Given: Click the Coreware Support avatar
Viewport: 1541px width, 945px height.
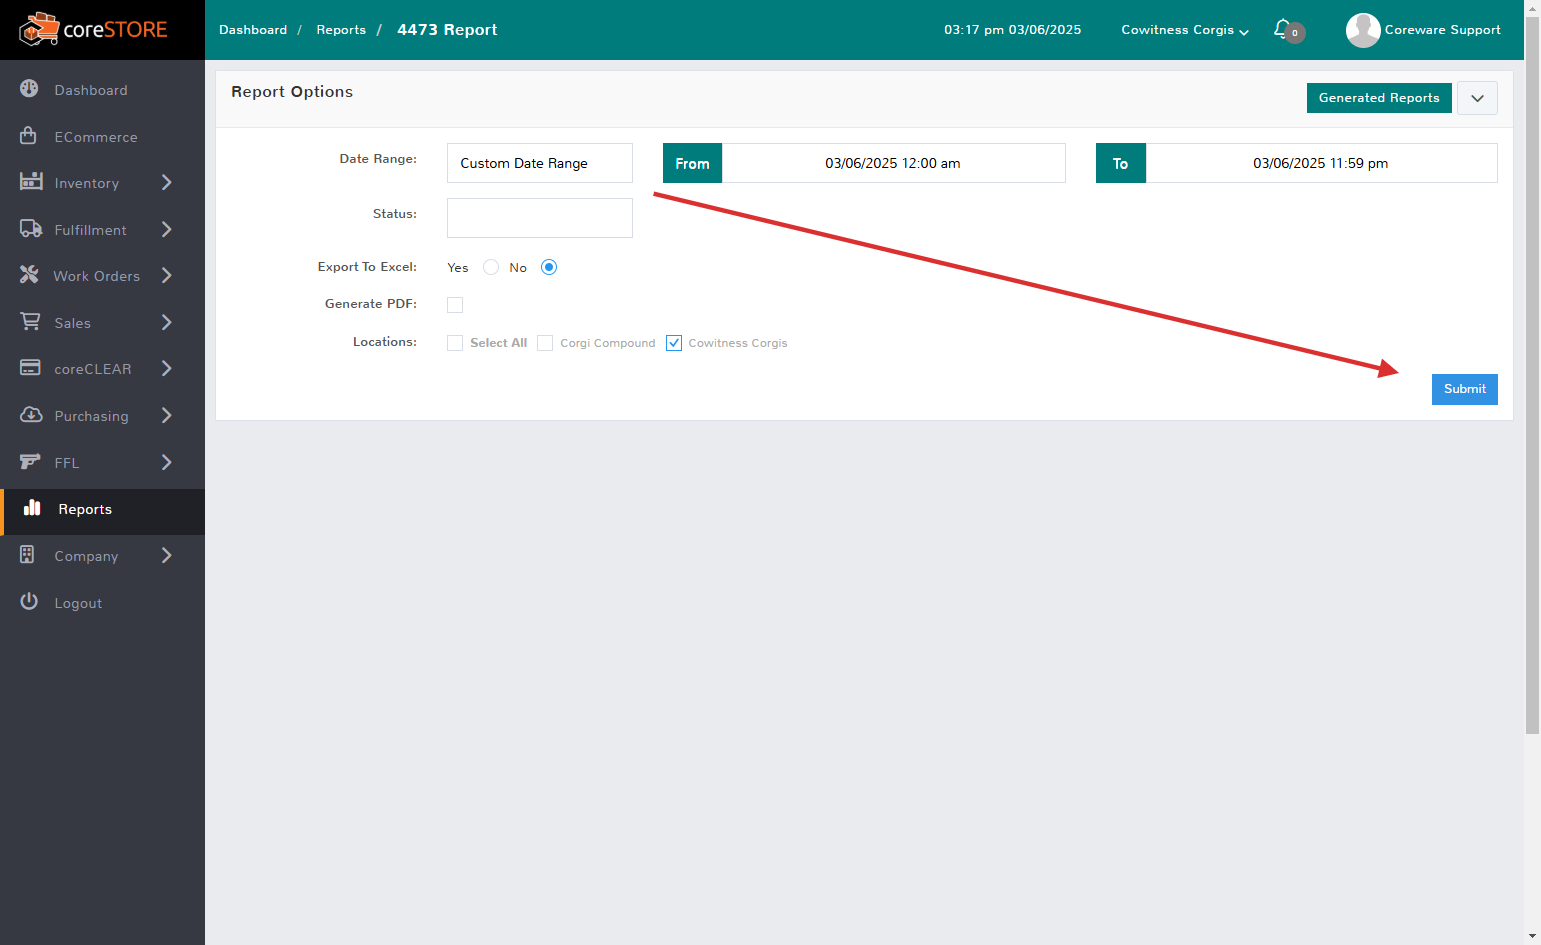Looking at the screenshot, I should [1363, 30].
